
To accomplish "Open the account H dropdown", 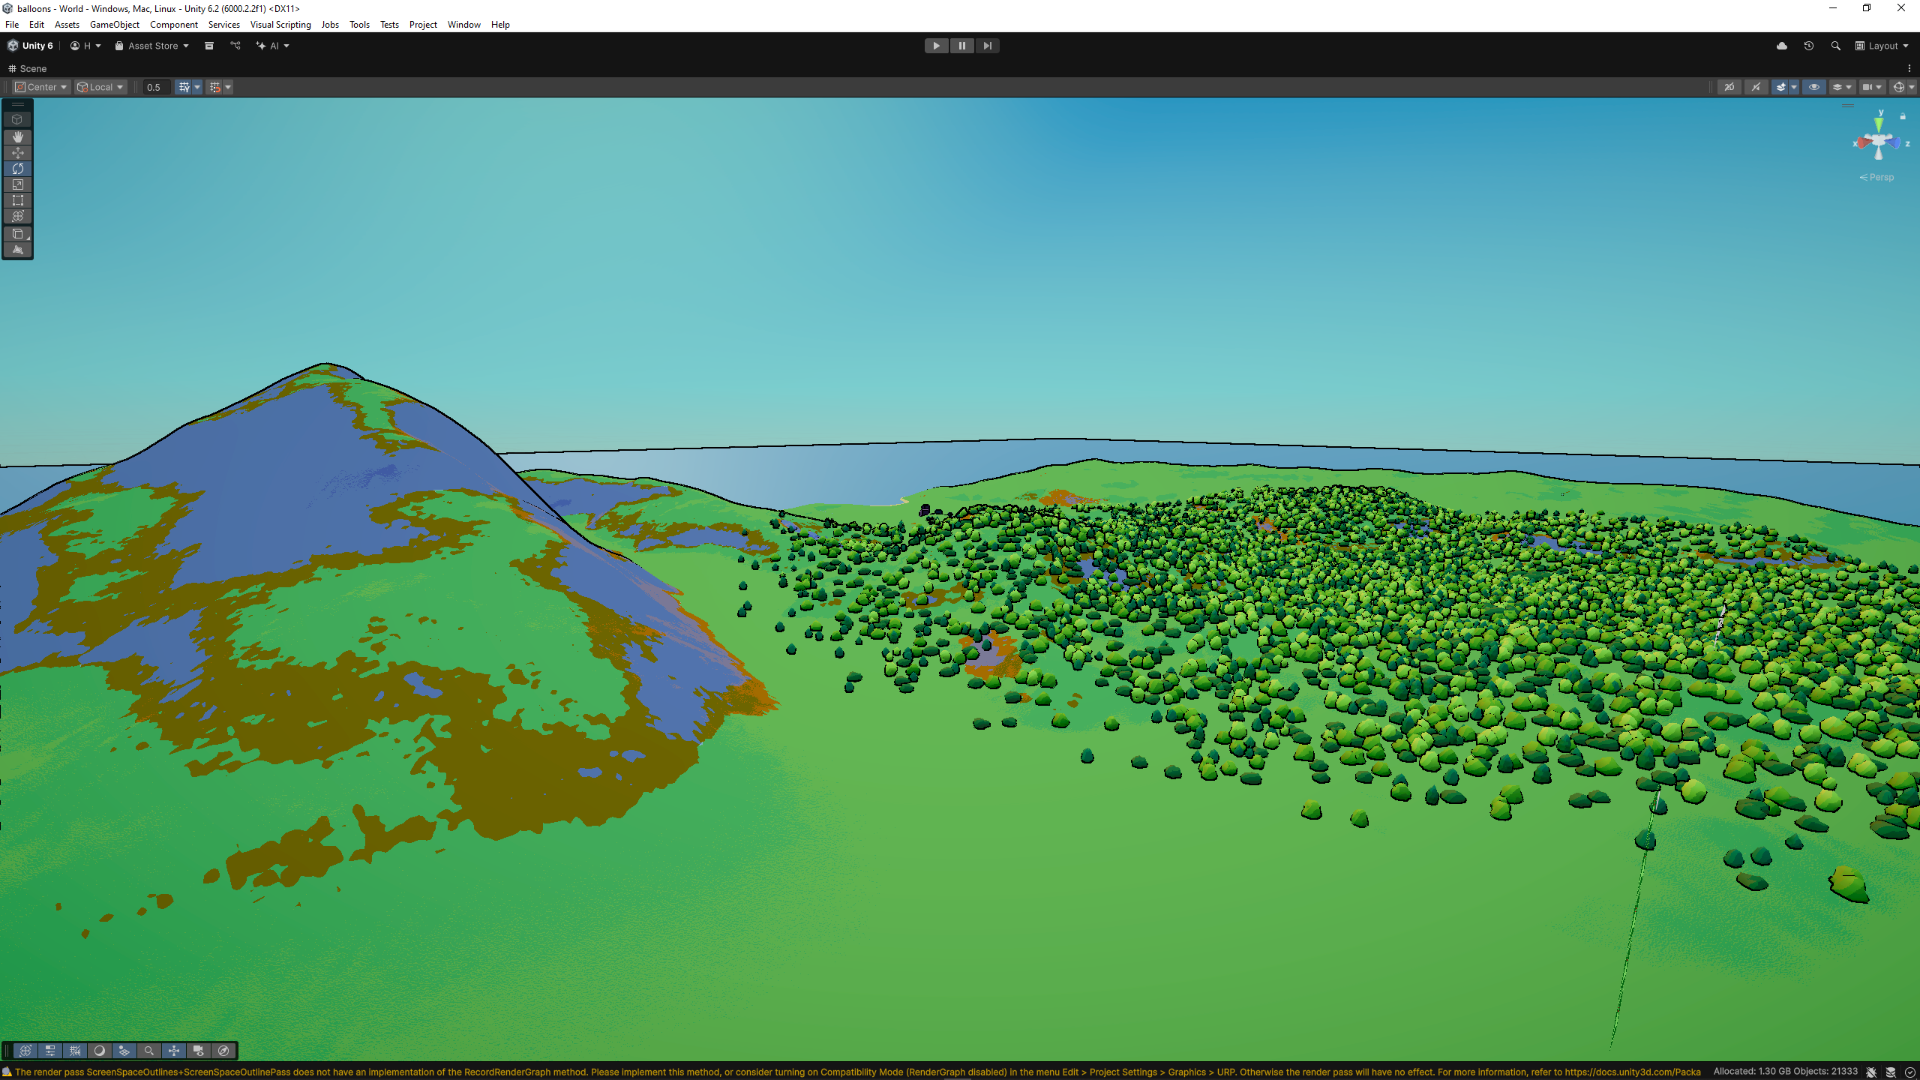I will 86,46.
